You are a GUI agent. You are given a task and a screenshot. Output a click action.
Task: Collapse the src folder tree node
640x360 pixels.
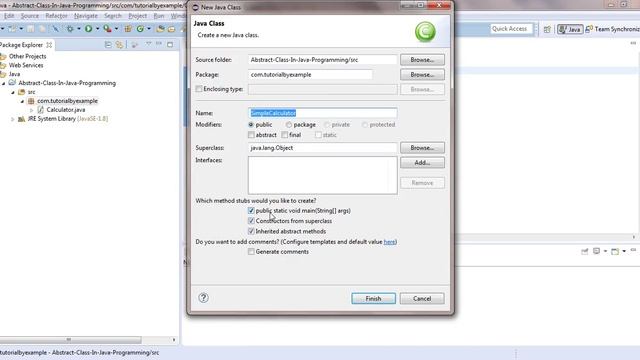[x=13, y=92]
